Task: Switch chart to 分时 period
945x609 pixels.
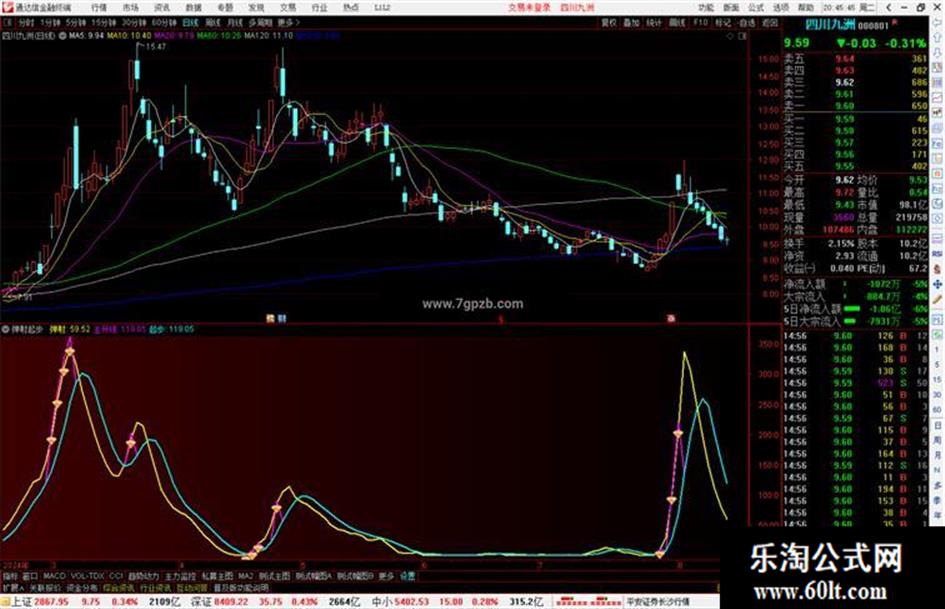Action: [x=26, y=22]
